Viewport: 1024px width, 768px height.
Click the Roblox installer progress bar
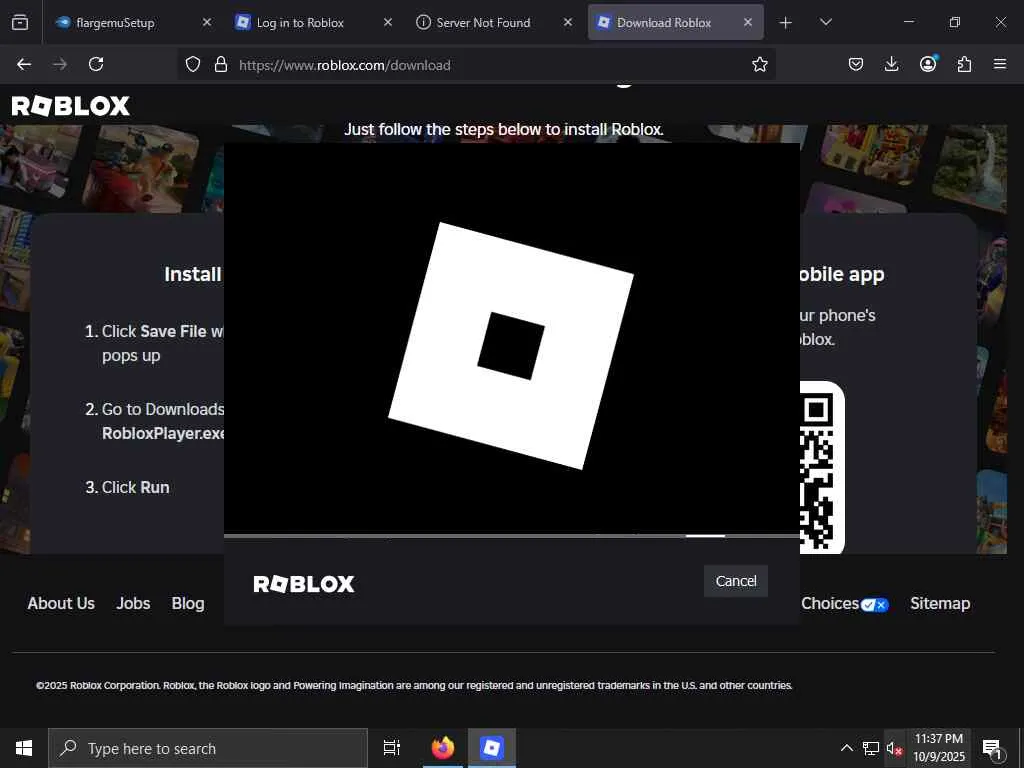(512, 536)
